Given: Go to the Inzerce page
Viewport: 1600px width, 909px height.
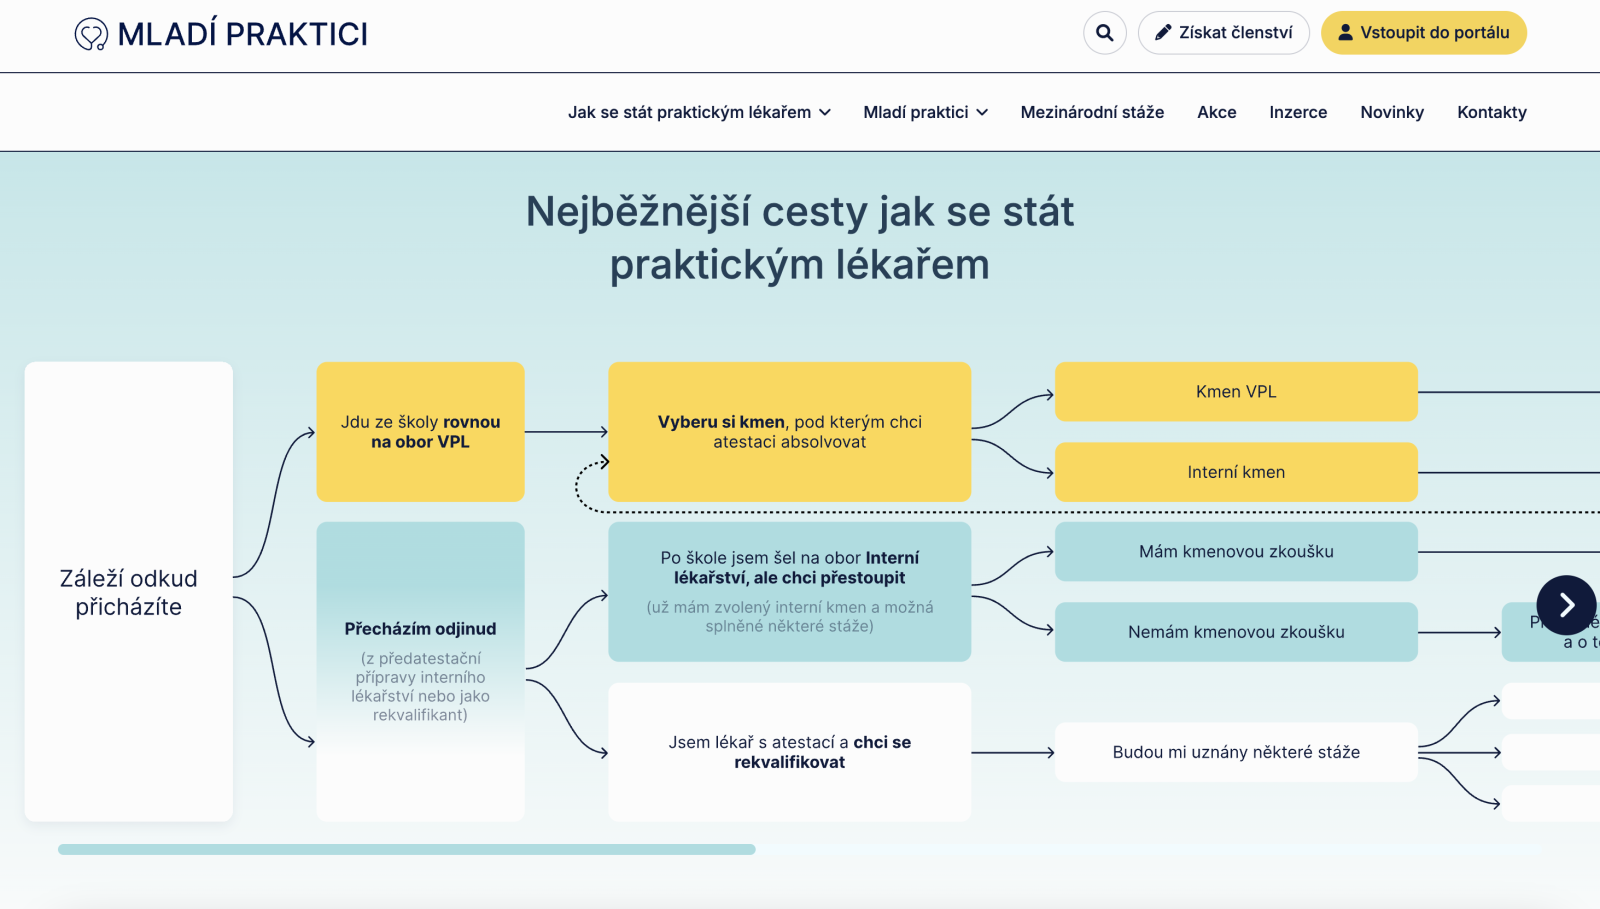Looking at the screenshot, I should pyautogui.click(x=1297, y=112).
